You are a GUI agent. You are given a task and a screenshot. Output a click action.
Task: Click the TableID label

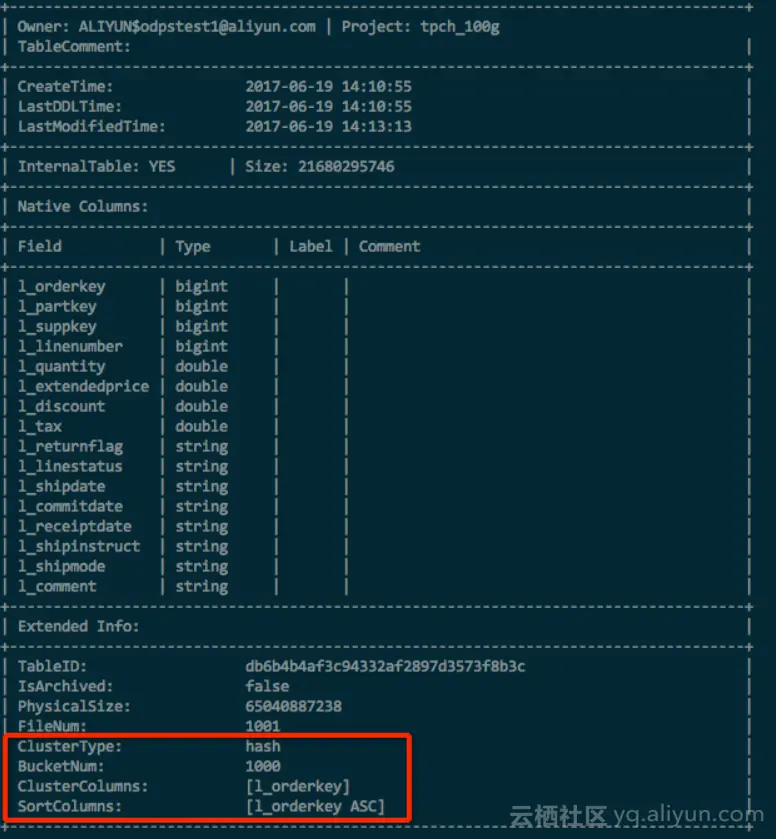pyautogui.click(x=52, y=666)
